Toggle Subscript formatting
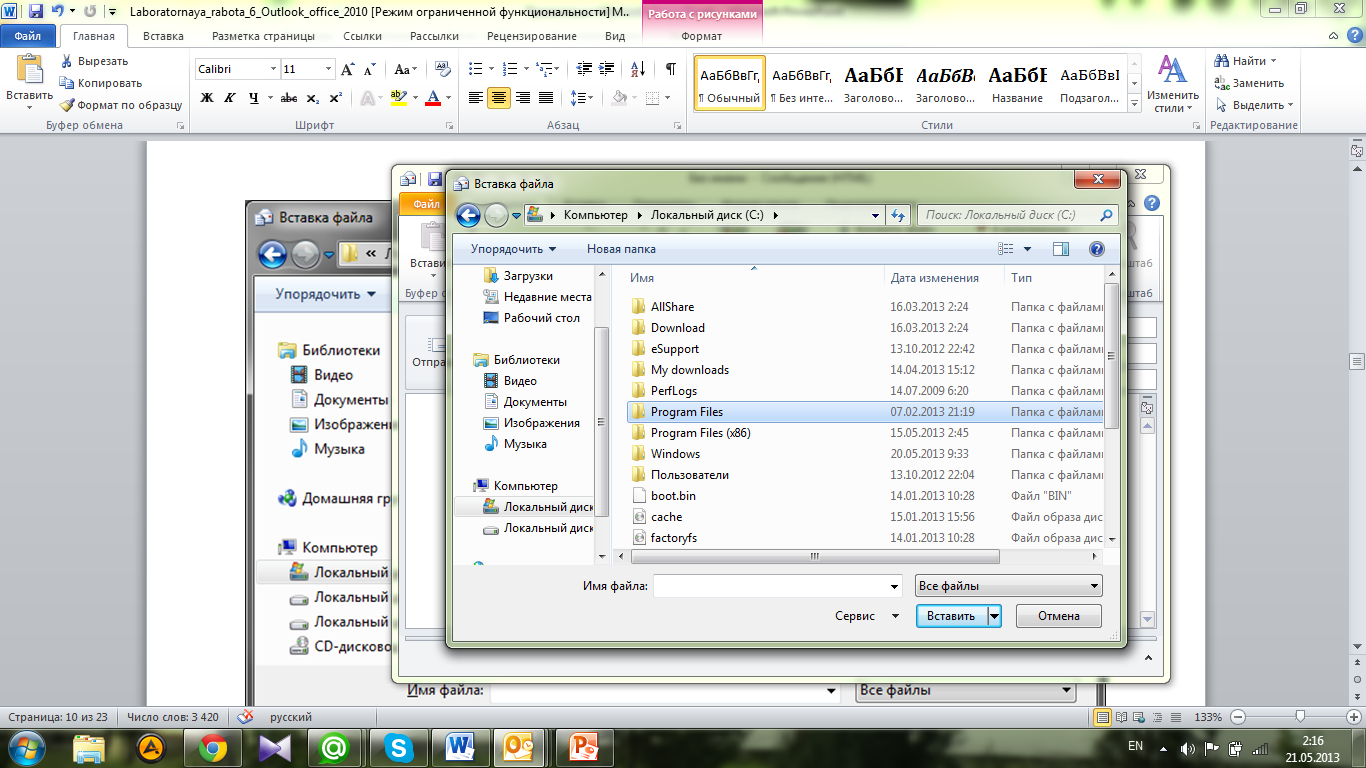Image resolution: width=1366 pixels, height=768 pixels. (x=313, y=98)
